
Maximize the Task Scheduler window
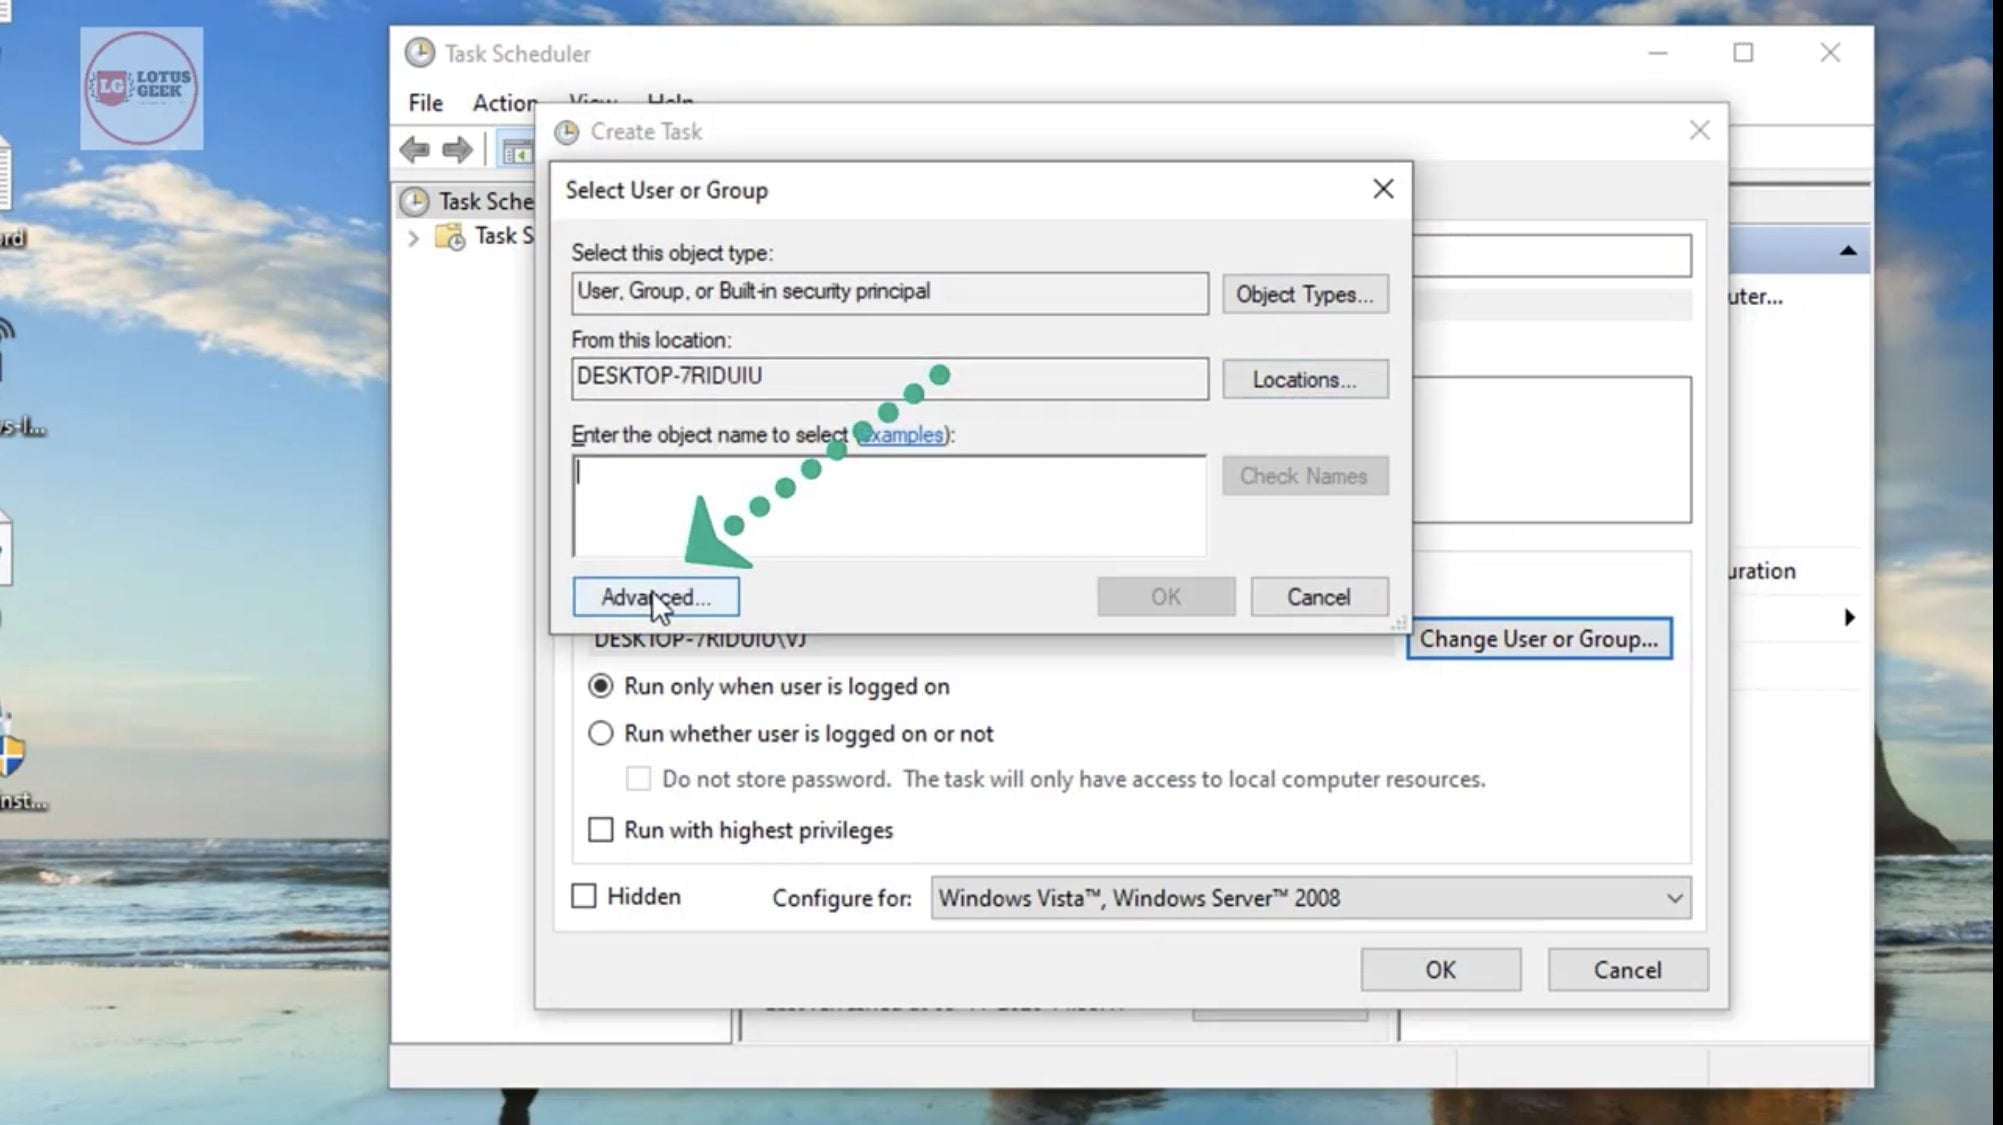[1743, 52]
